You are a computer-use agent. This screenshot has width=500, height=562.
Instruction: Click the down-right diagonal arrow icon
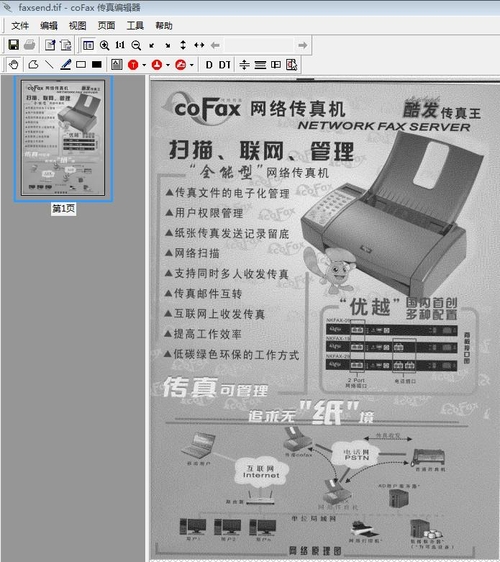[167, 45]
